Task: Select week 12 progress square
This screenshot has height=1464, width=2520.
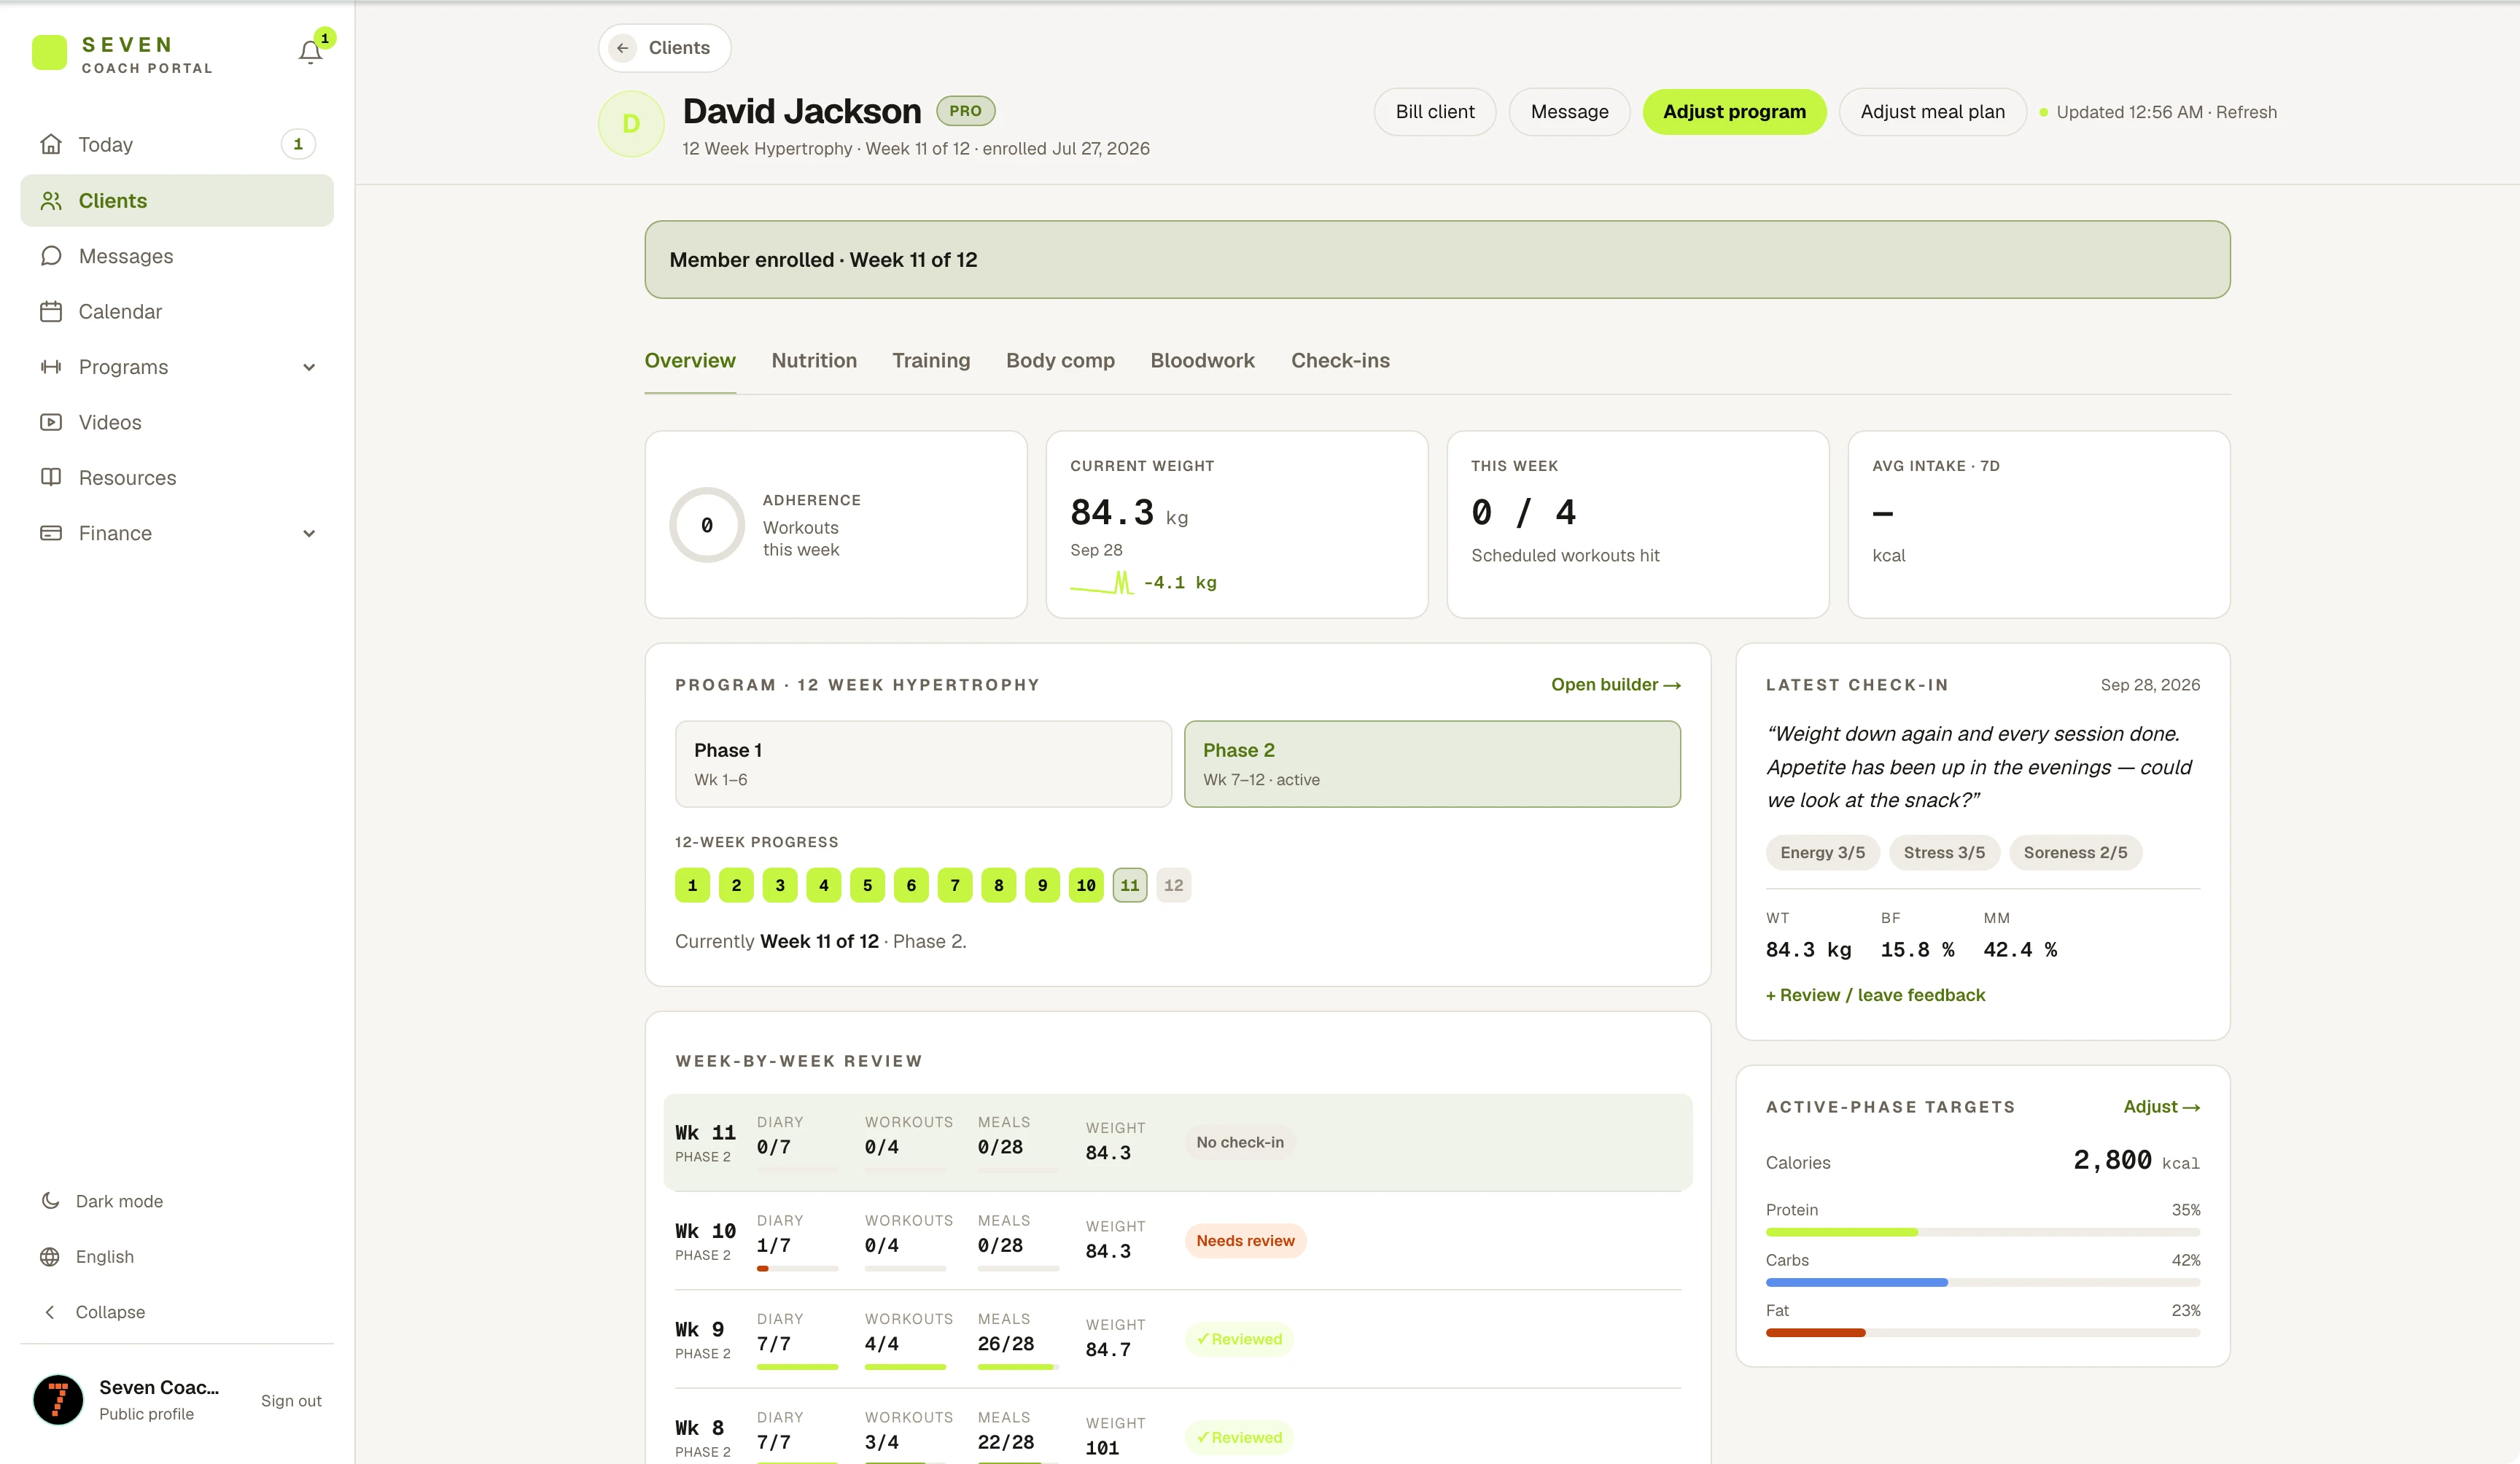Action: 1173,885
